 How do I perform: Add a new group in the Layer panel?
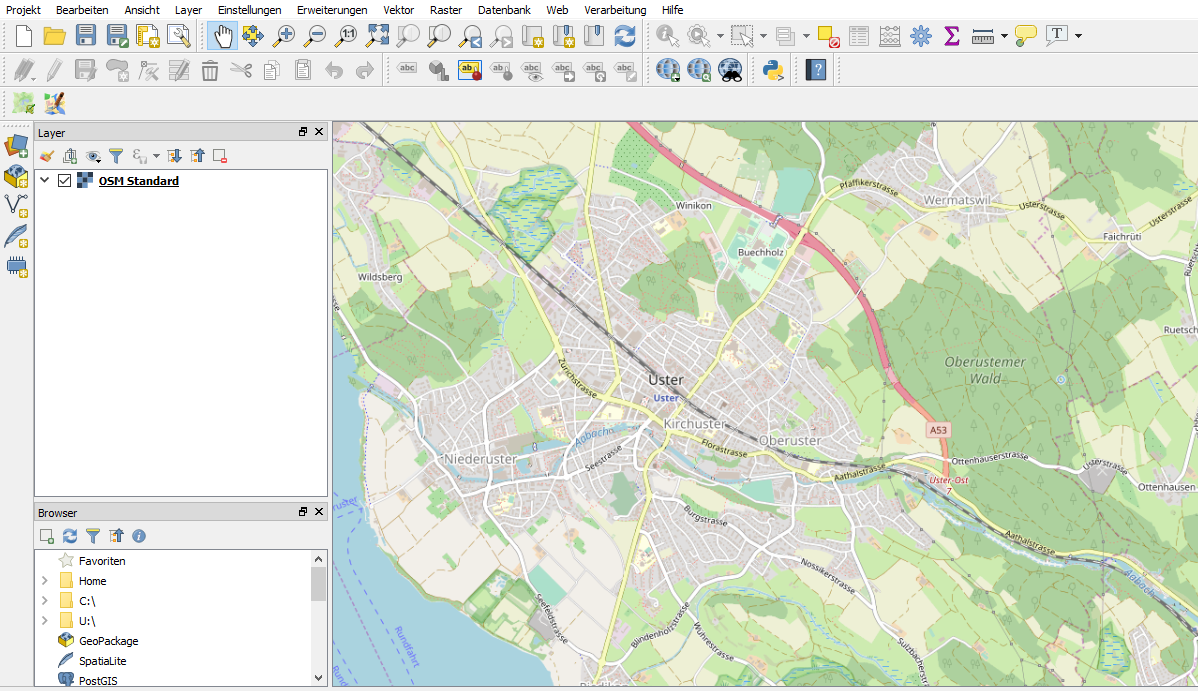pyautogui.click(x=70, y=156)
